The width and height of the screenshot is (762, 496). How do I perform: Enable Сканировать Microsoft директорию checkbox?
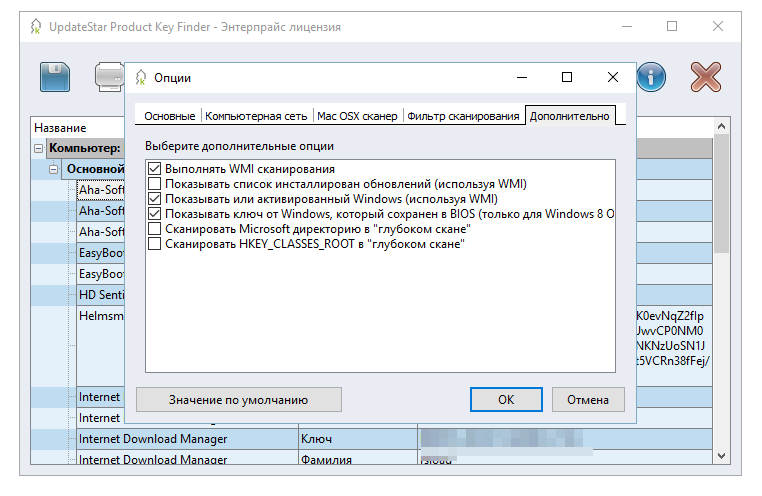coord(155,229)
